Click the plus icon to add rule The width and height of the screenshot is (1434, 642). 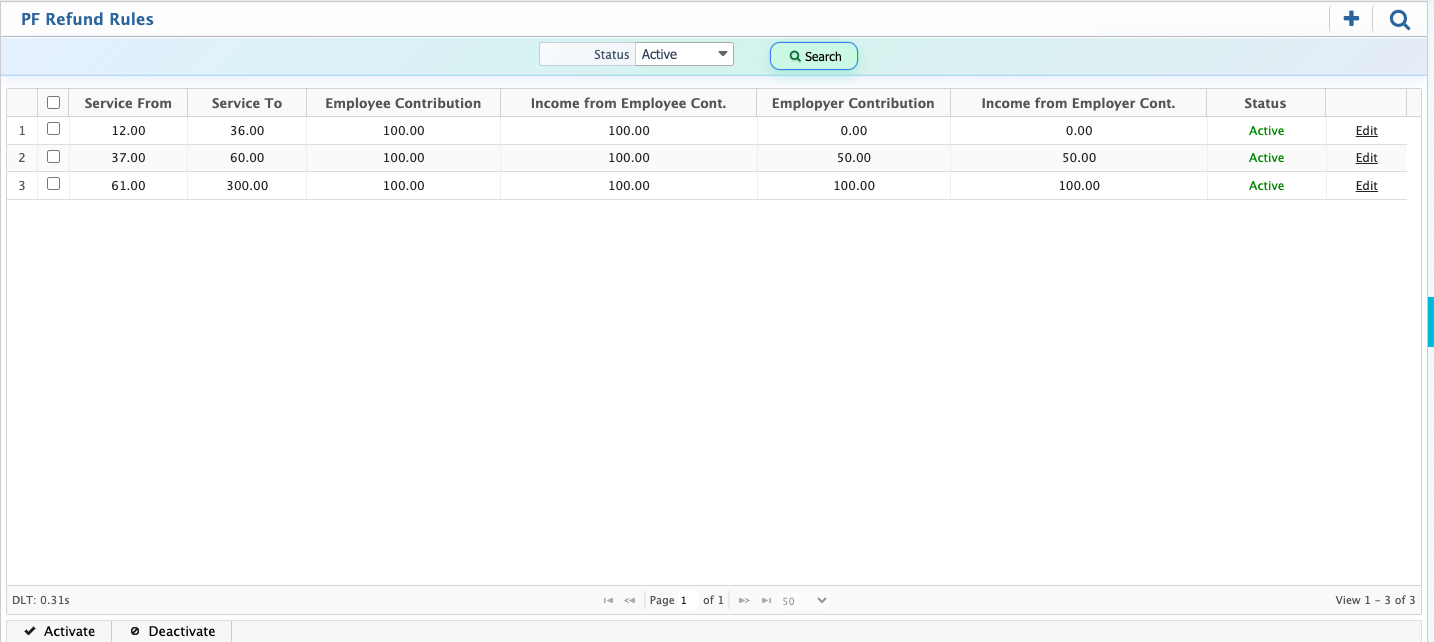[1351, 19]
